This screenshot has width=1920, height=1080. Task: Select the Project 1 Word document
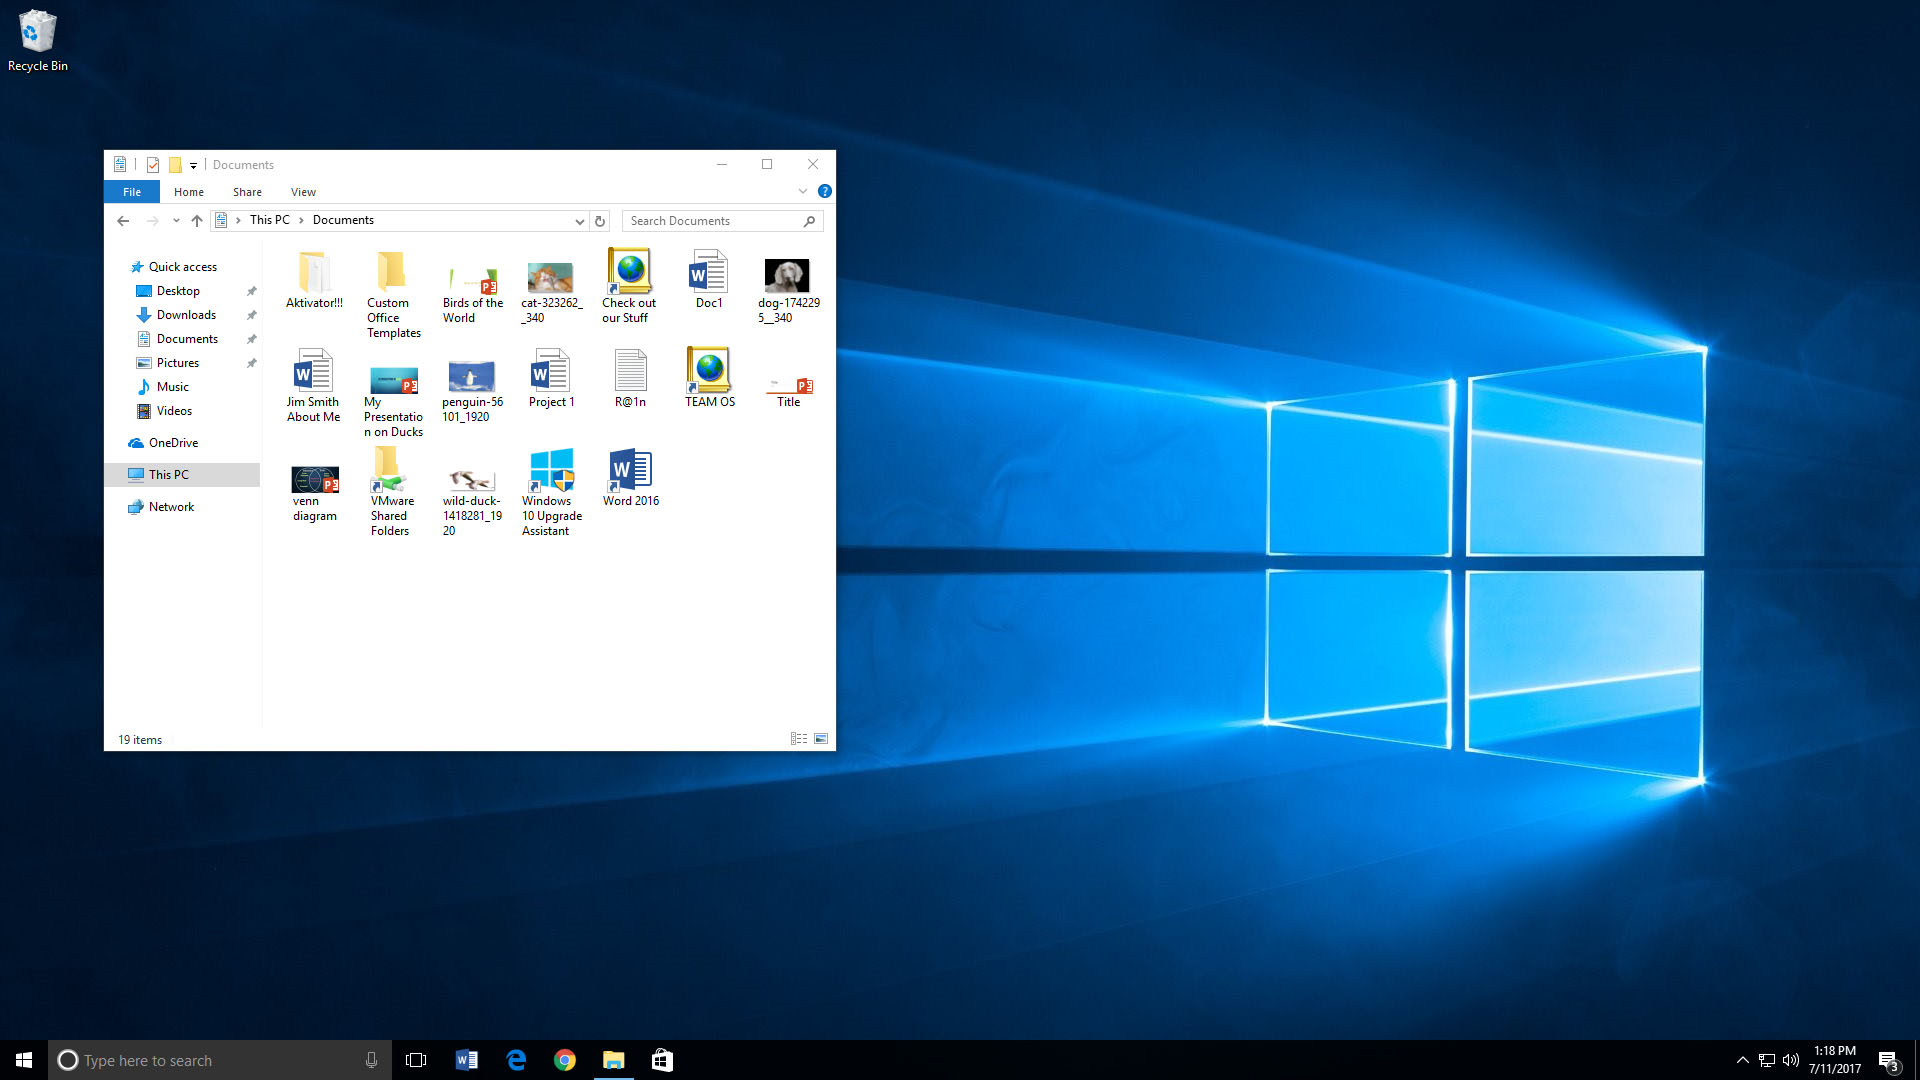point(551,378)
